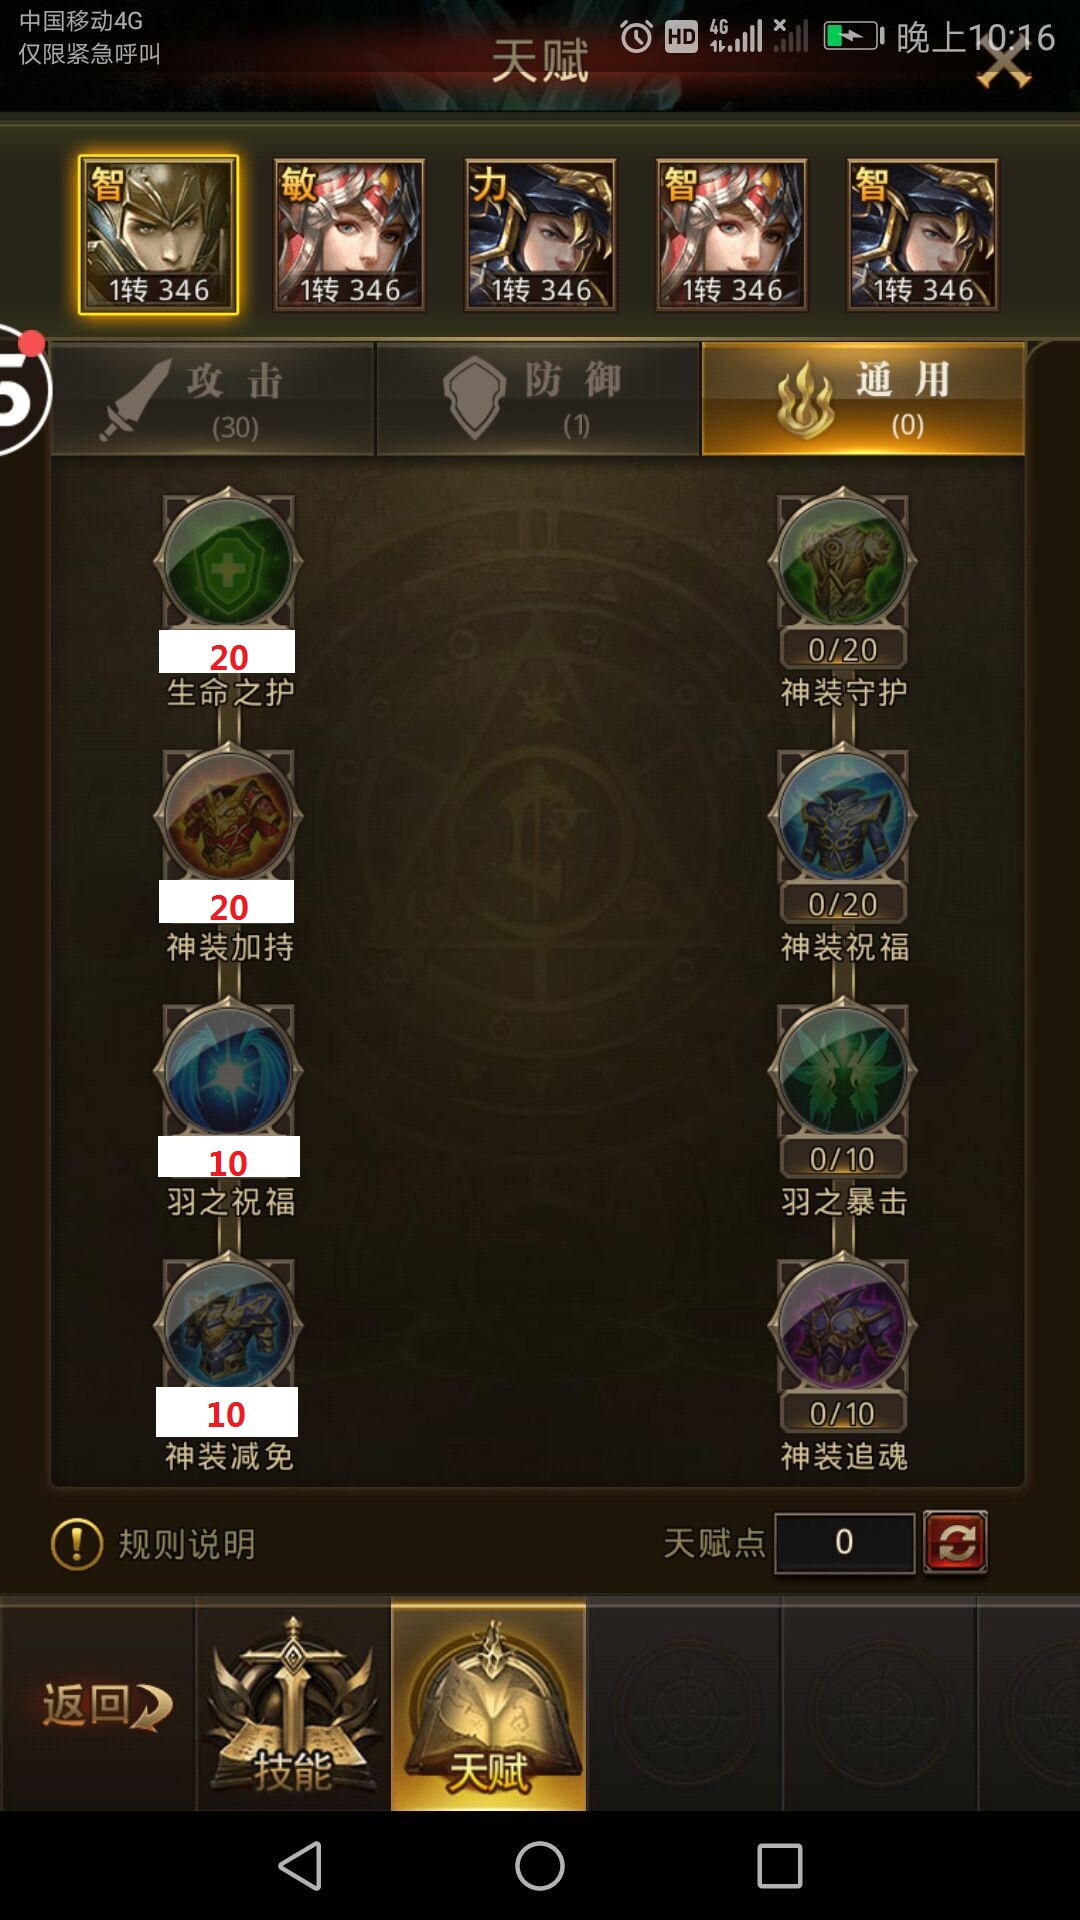Pick the first 智 helmeted hero portrait
The height and width of the screenshot is (1920, 1080).
click(x=158, y=235)
